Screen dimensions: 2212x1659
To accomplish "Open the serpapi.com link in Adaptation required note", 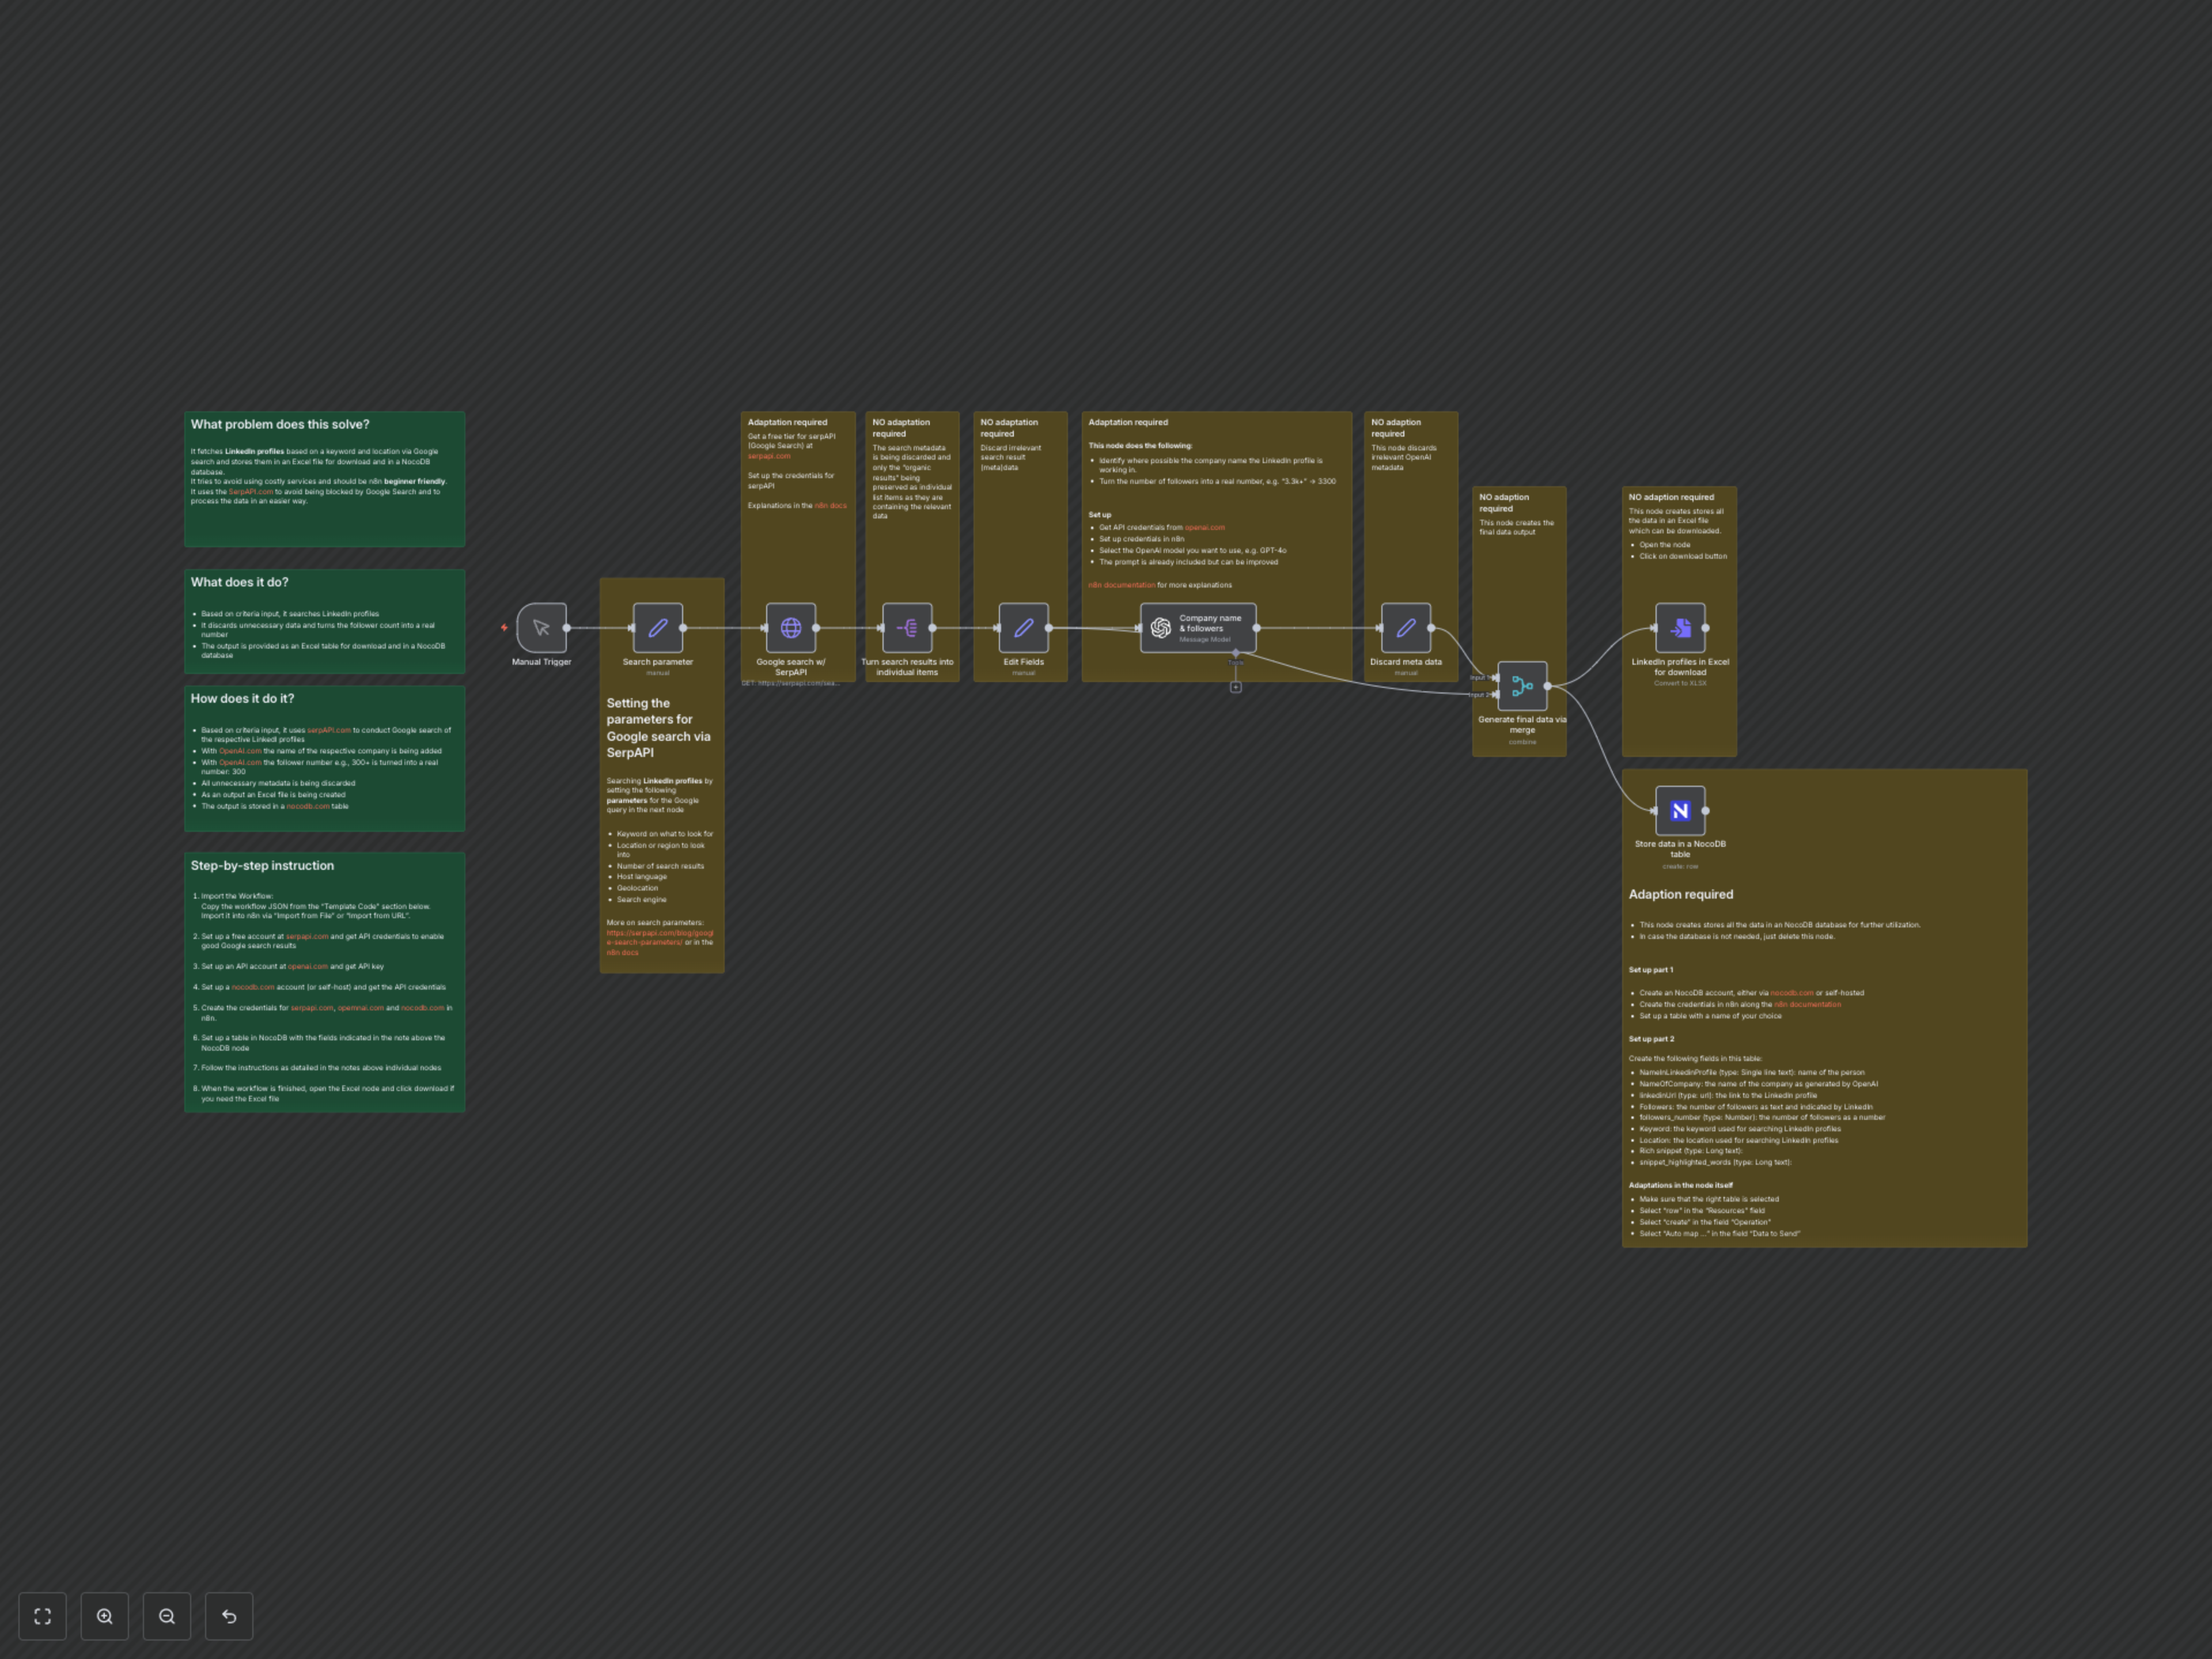I will (768, 456).
